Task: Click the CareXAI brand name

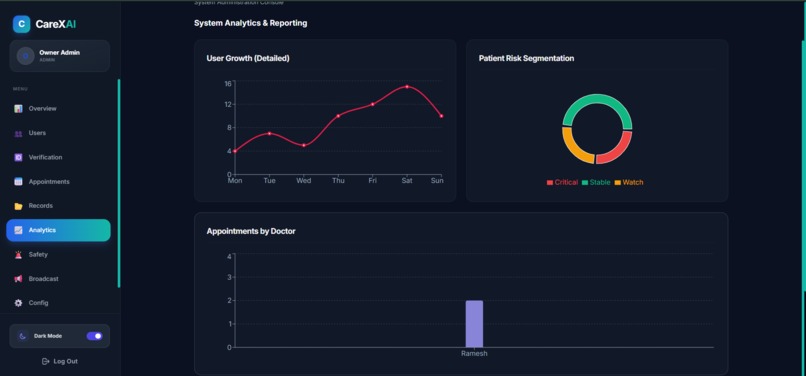Action: tap(56, 24)
